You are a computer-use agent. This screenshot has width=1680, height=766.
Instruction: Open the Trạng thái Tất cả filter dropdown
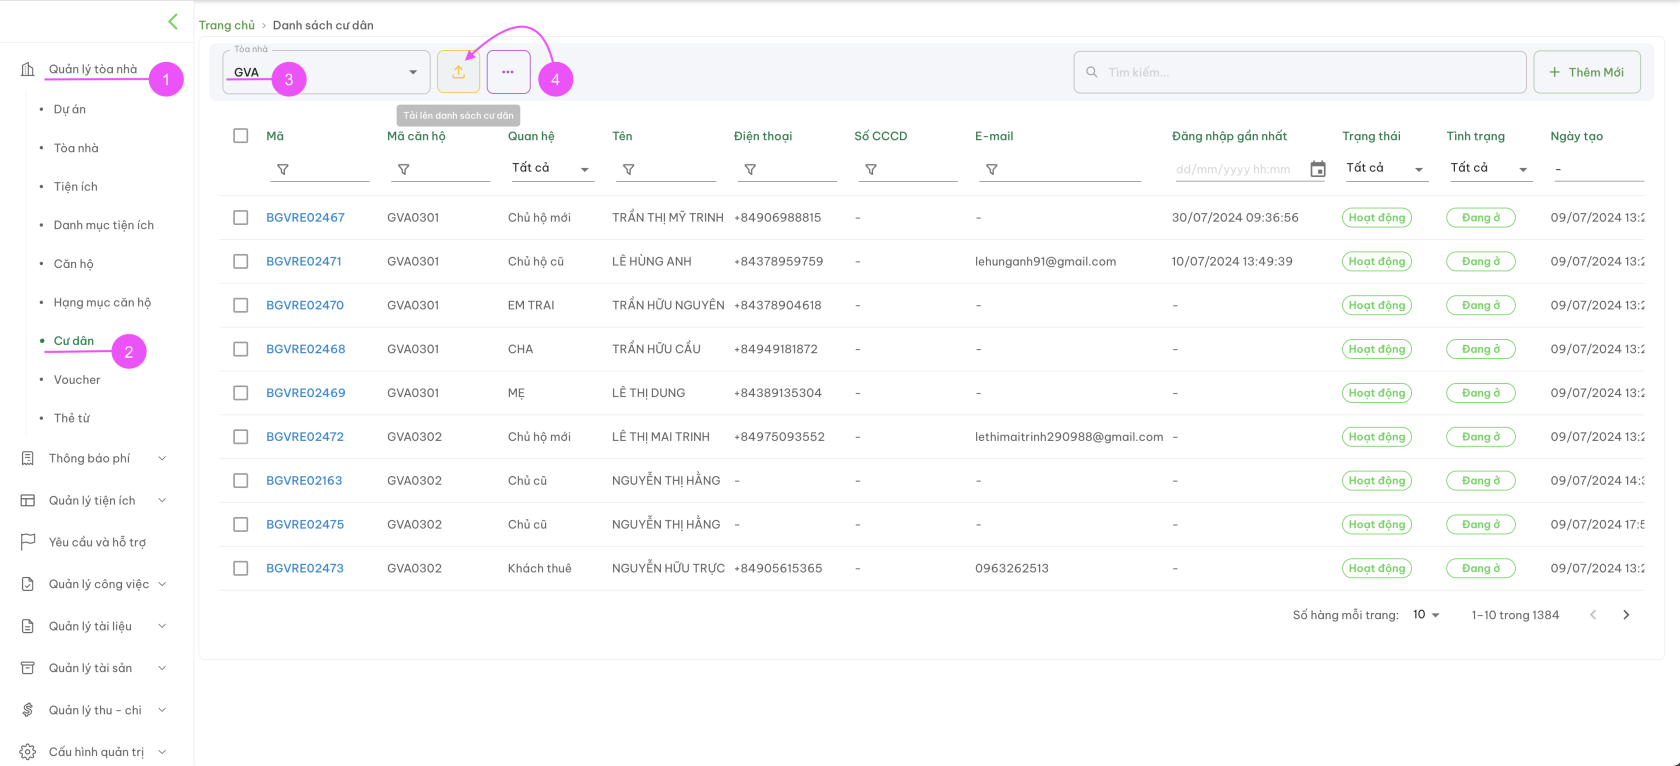coord(1385,169)
